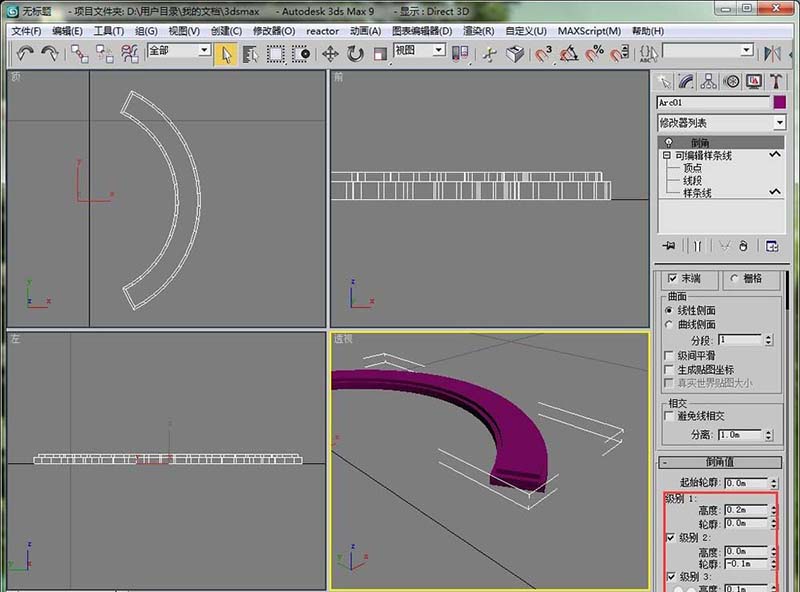The image size is (800, 592).
Task: Select the Select and Move tool
Action: pos(330,54)
